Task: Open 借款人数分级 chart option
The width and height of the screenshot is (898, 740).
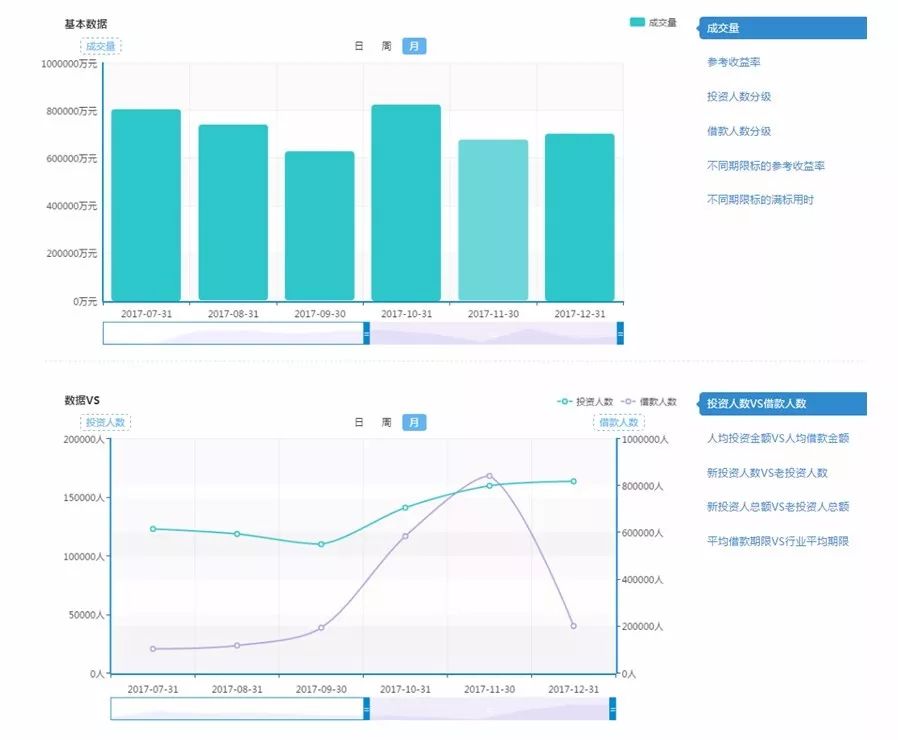Action: tap(739, 131)
